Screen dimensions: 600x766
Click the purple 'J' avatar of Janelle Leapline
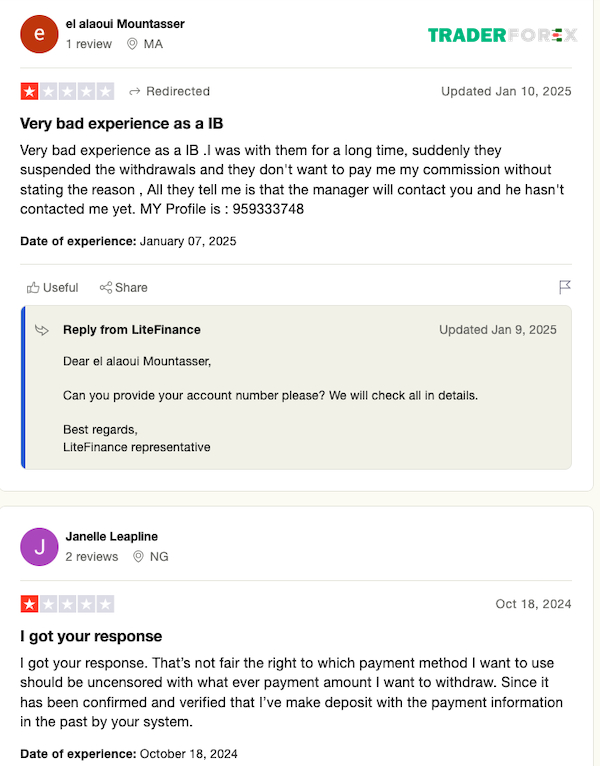(x=39, y=547)
